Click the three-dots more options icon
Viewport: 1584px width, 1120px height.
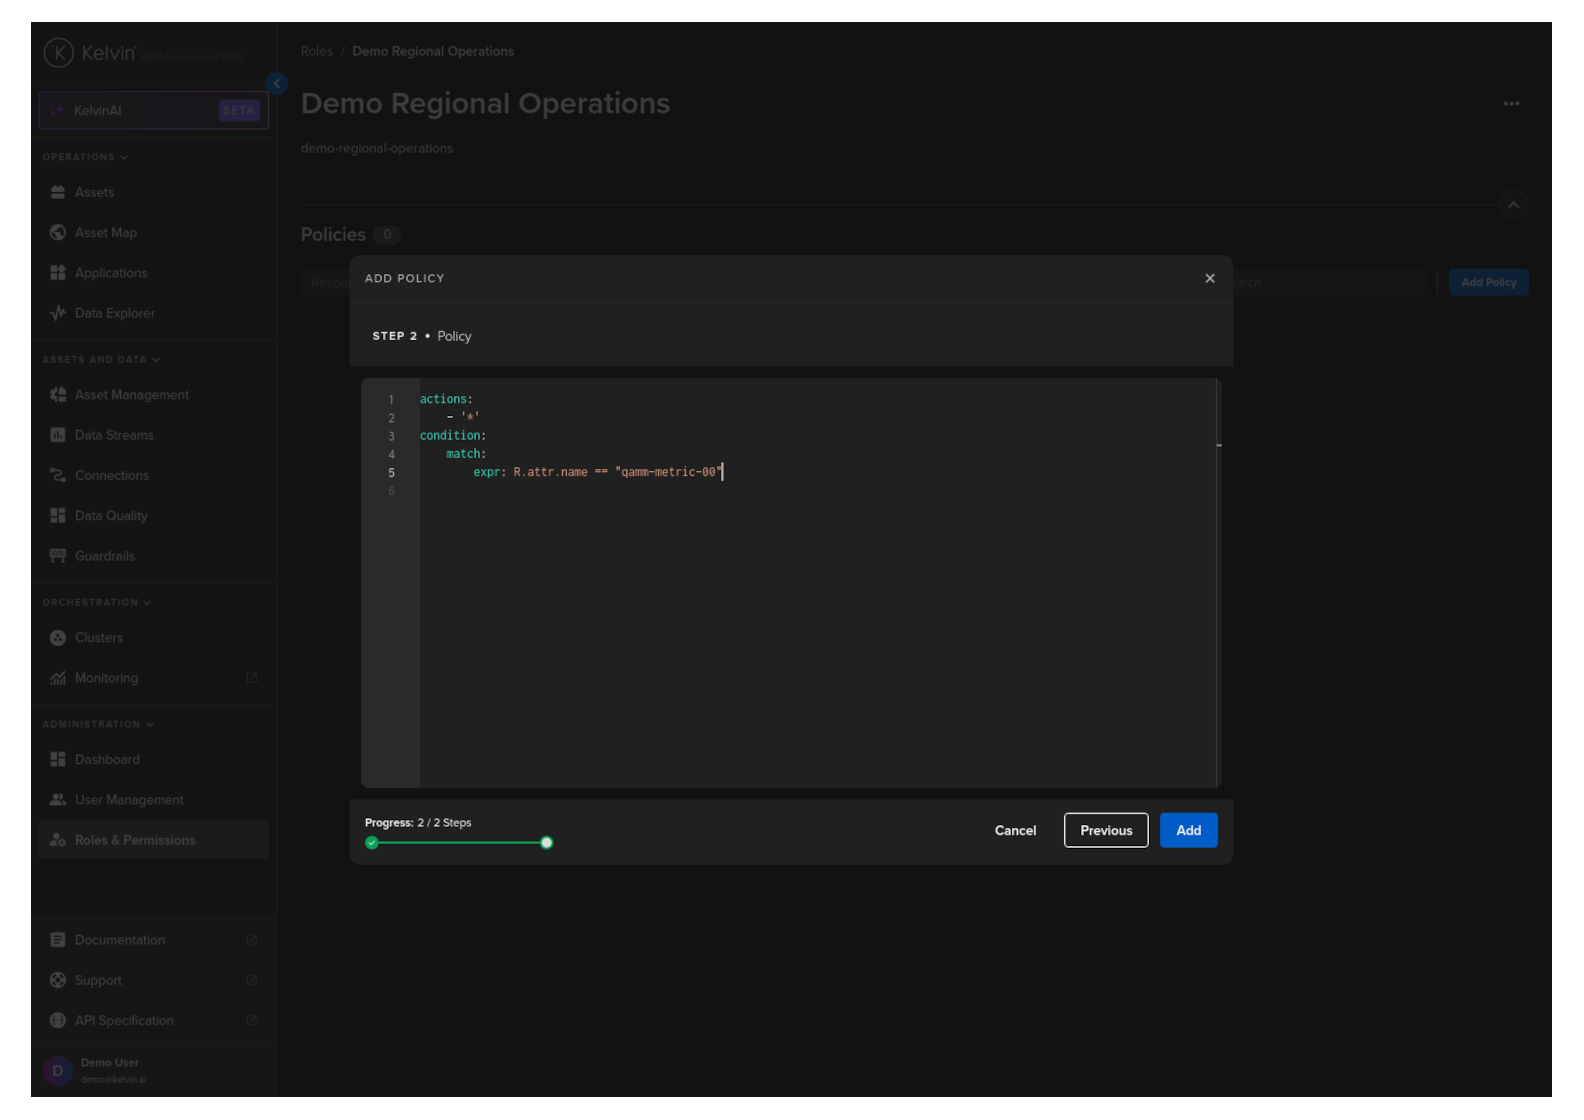(x=1511, y=104)
